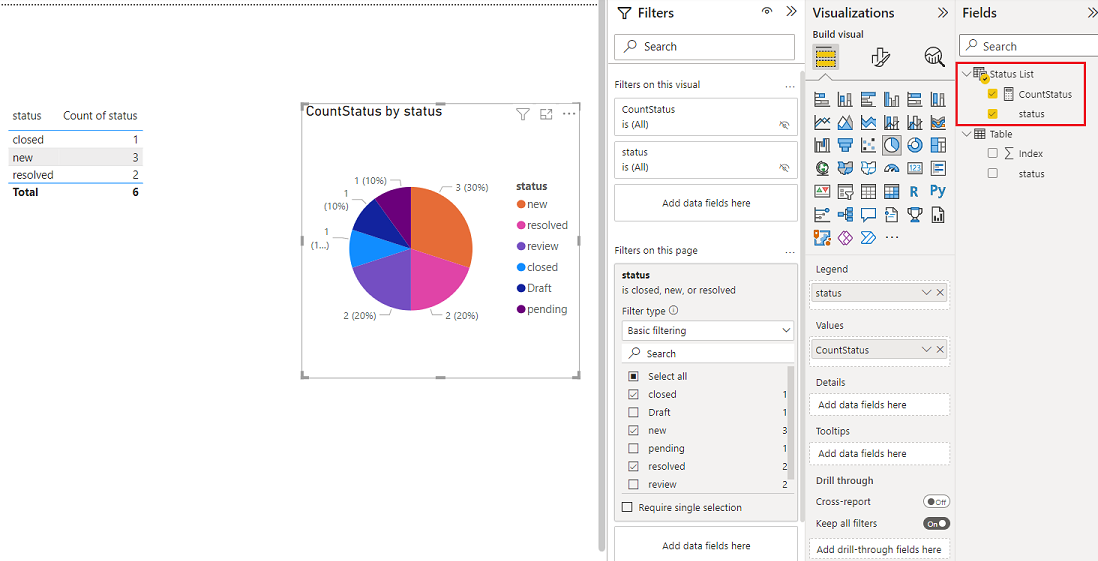Click the Tooltips data fields well
Screen dimensions: 1098x561
[x=880, y=453]
